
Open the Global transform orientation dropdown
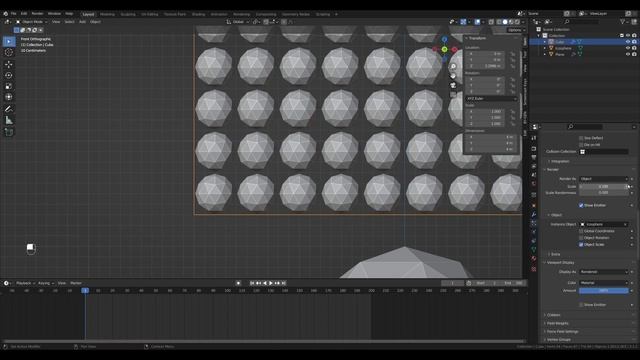[238, 22]
